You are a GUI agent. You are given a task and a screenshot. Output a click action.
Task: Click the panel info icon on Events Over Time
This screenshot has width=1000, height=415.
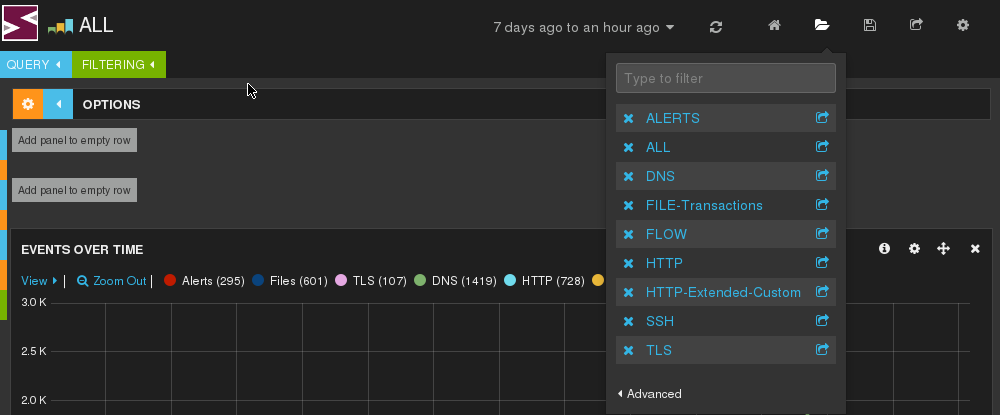pos(884,249)
